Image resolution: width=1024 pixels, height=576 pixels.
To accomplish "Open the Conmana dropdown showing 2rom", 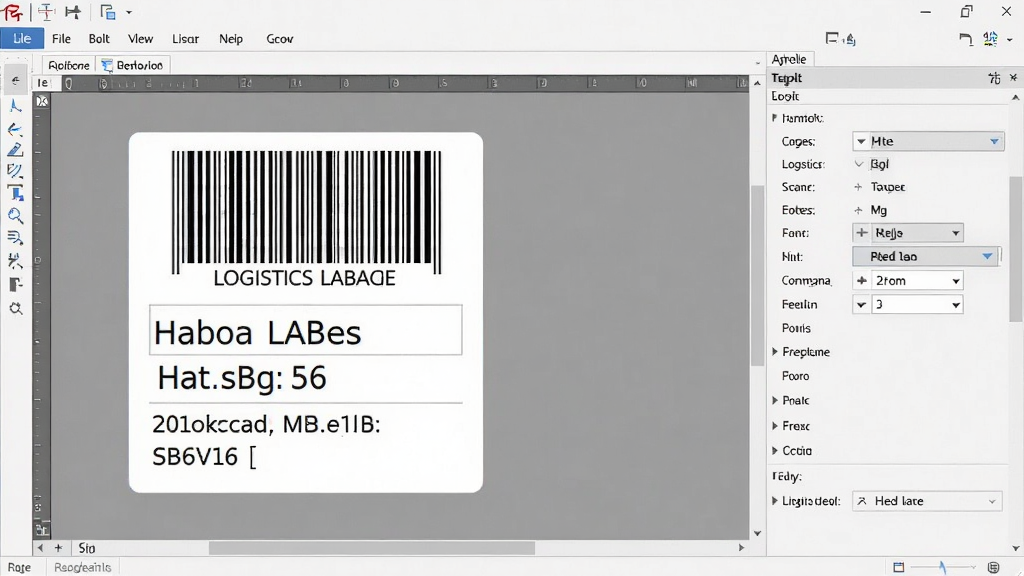I will tap(917, 281).
